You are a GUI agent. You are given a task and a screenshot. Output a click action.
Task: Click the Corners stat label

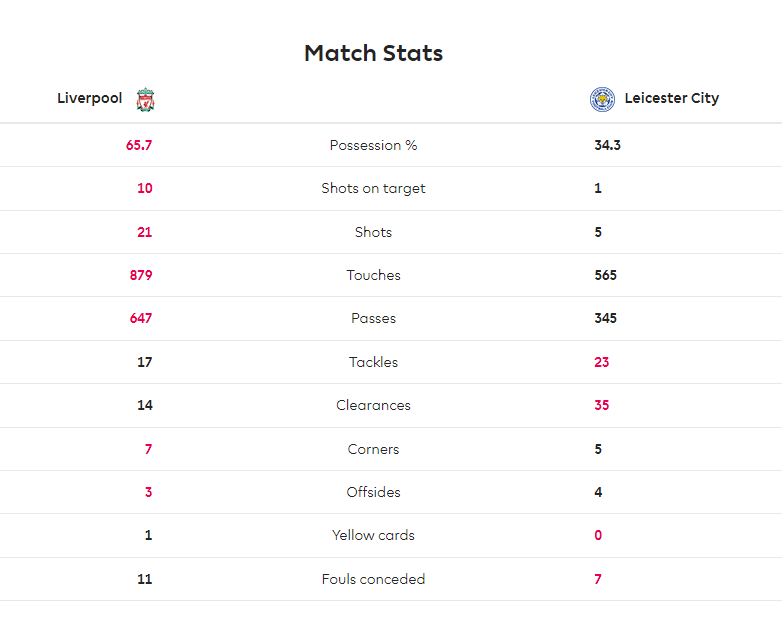pos(374,449)
